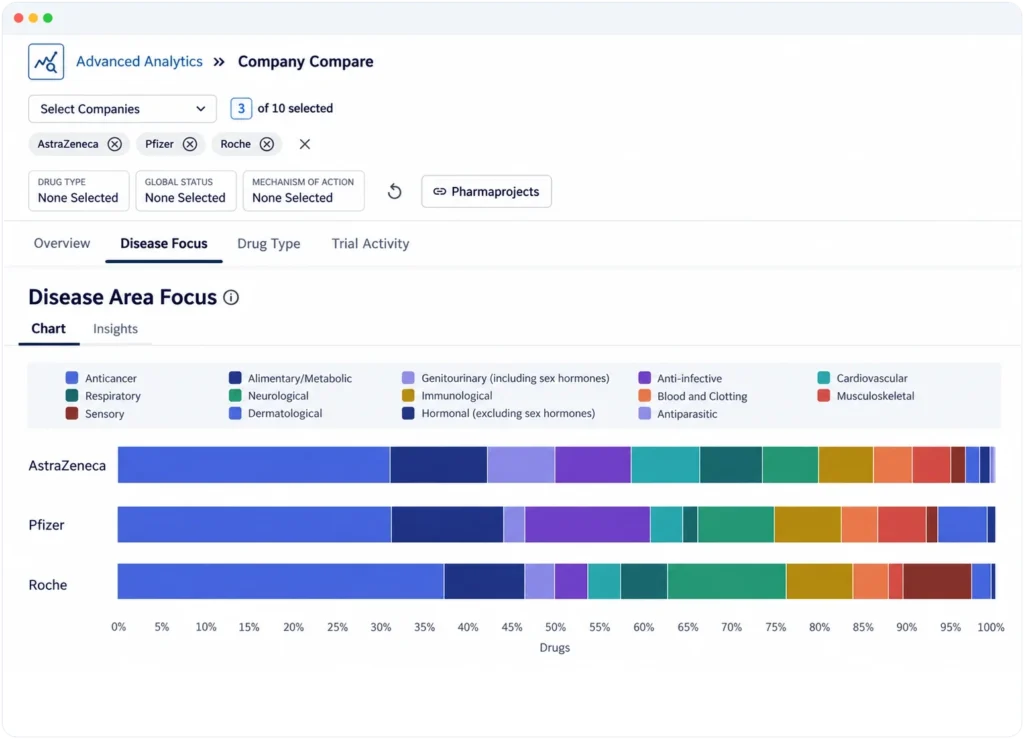1024x739 pixels.
Task: Click the selected count box showing 3
Action: [x=241, y=108]
